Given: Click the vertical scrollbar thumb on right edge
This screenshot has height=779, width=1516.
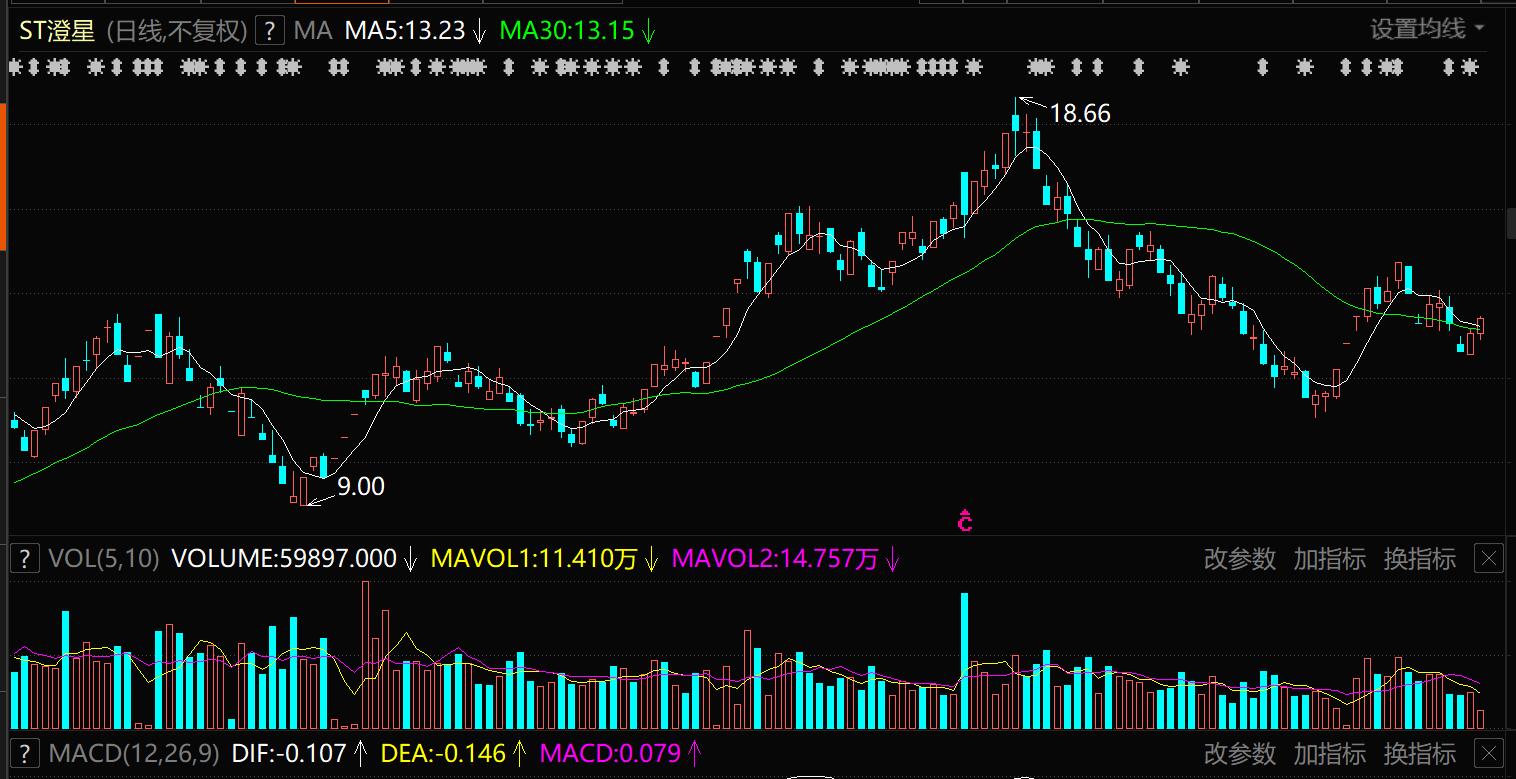Looking at the screenshot, I should pyautogui.click(x=1511, y=224).
